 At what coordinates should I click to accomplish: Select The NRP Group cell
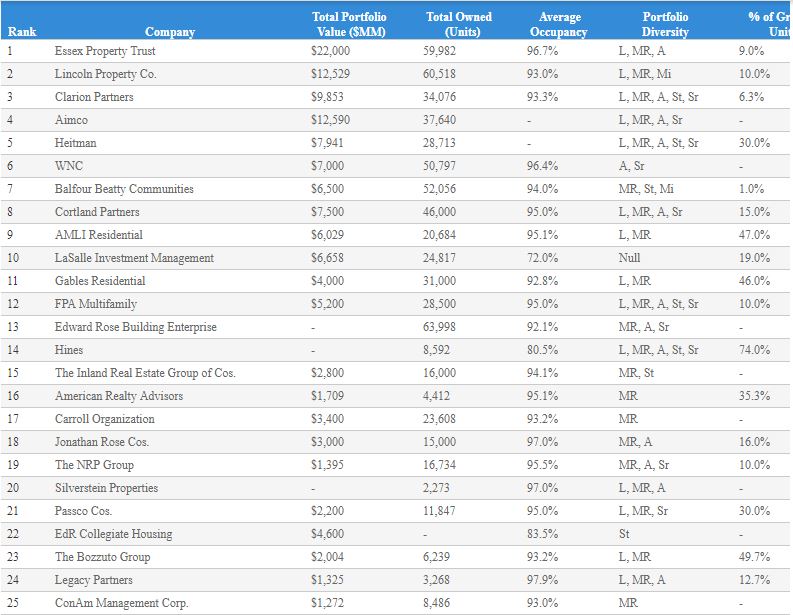tap(94, 465)
